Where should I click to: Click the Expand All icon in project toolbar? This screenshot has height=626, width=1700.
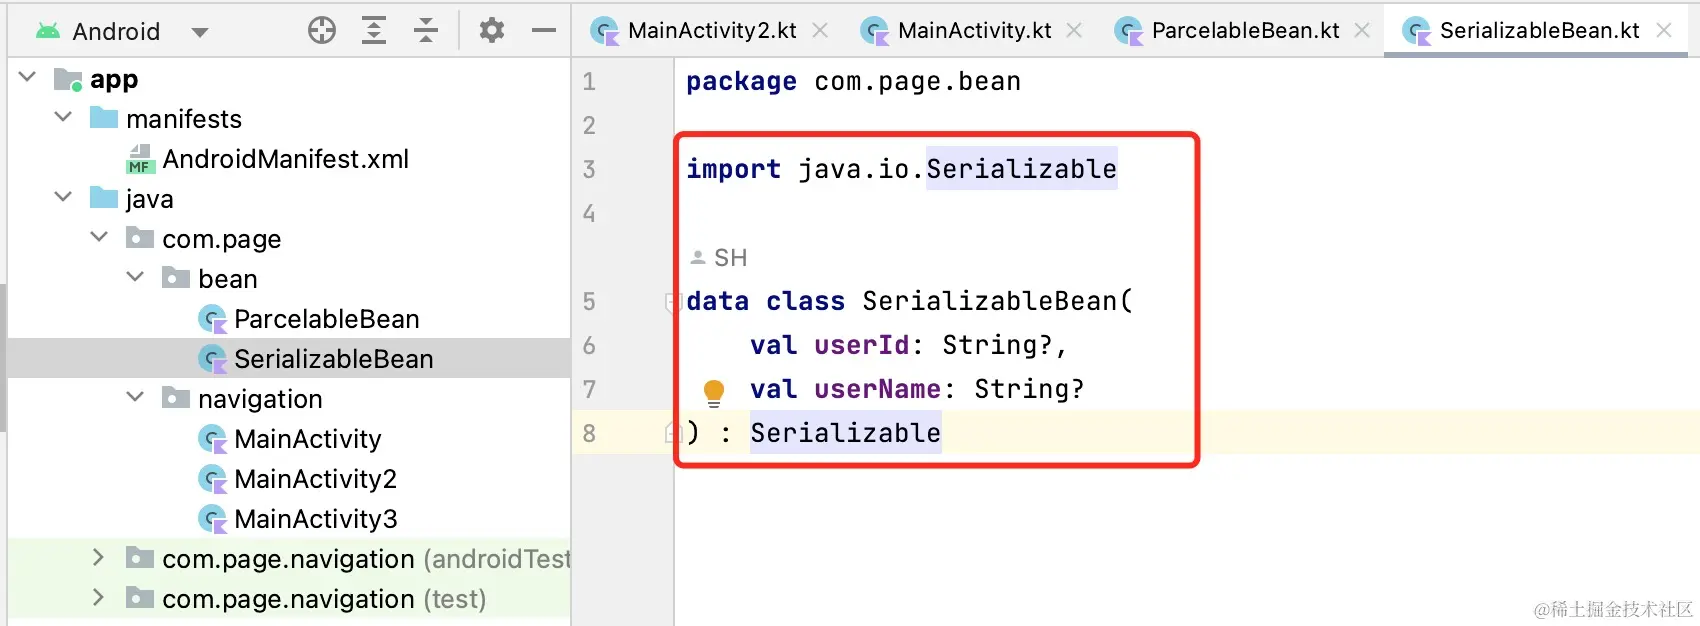tap(374, 31)
